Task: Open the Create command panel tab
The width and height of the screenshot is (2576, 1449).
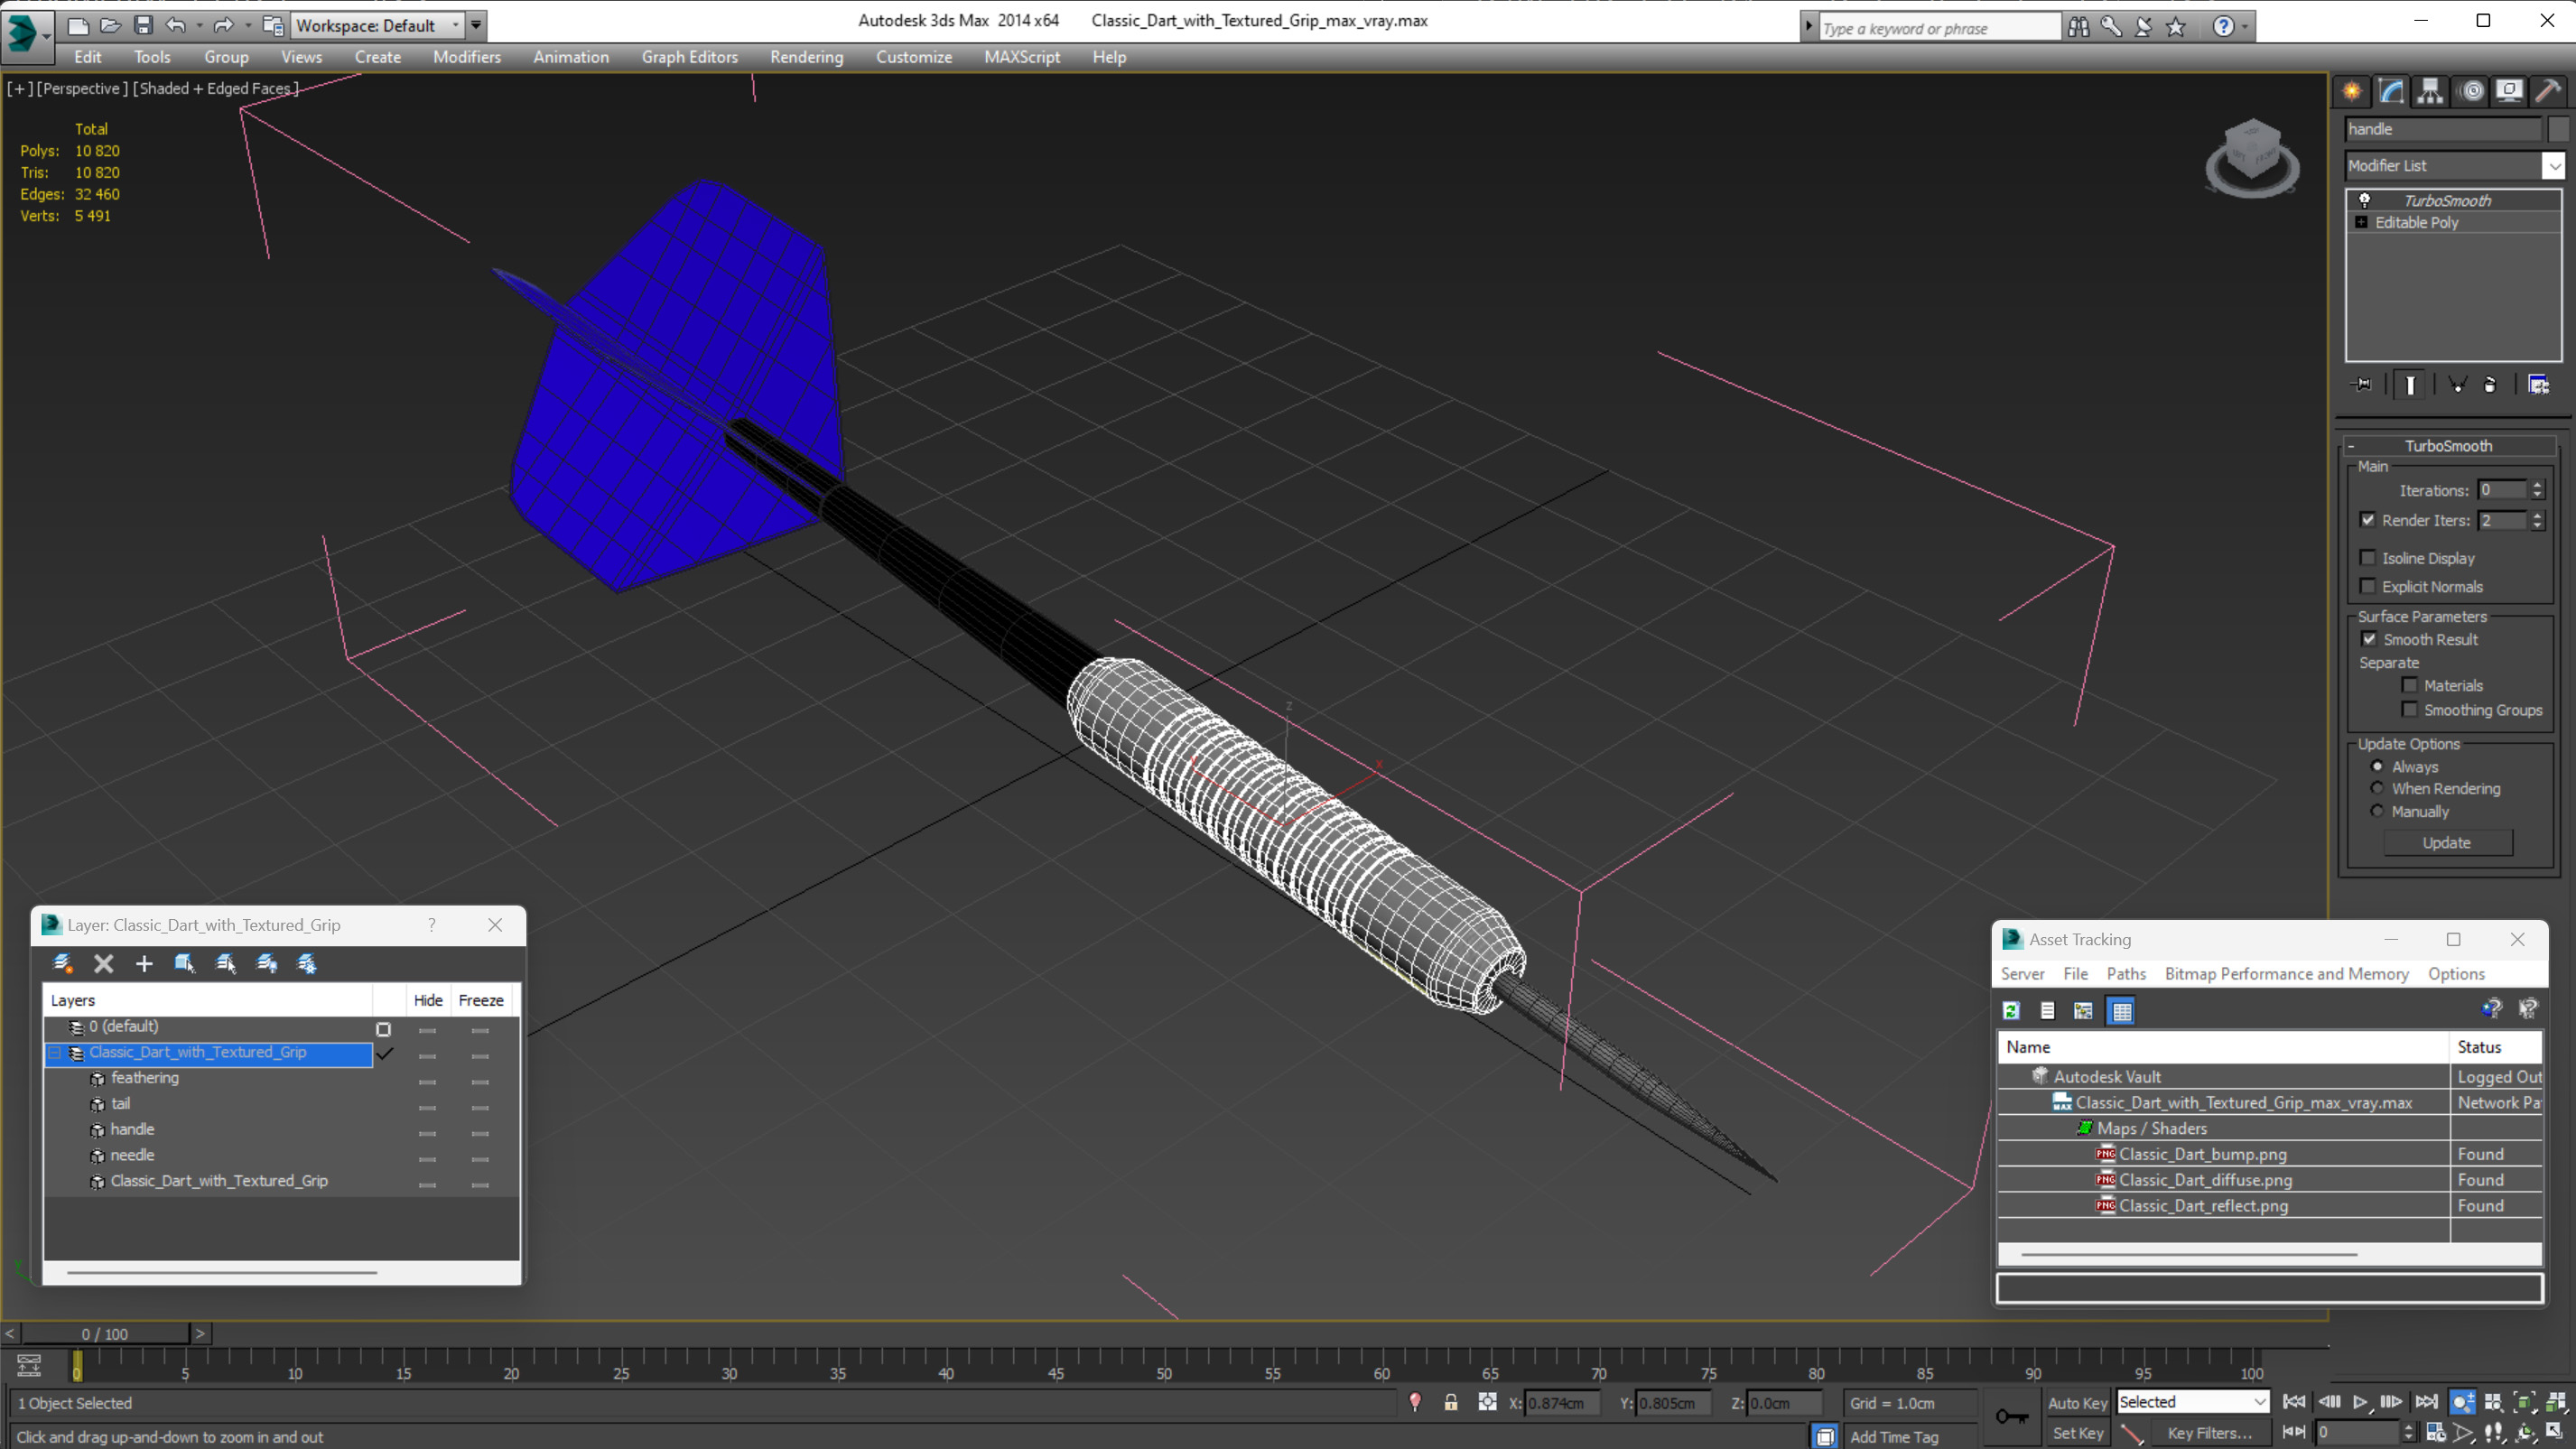Action: [x=2352, y=91]
